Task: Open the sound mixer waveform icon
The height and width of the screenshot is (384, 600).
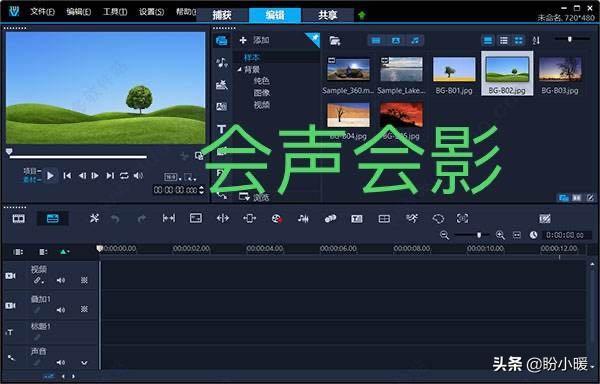Action: (x=303, y=219)
